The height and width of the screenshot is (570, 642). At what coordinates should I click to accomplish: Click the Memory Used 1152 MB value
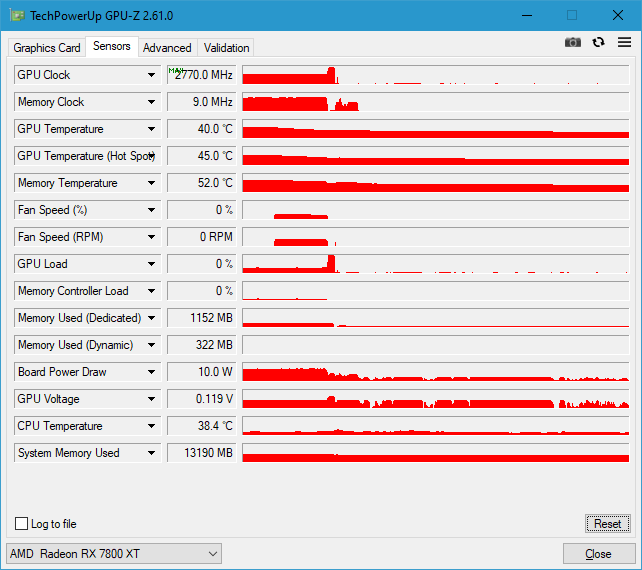click(x=202, y=318)
